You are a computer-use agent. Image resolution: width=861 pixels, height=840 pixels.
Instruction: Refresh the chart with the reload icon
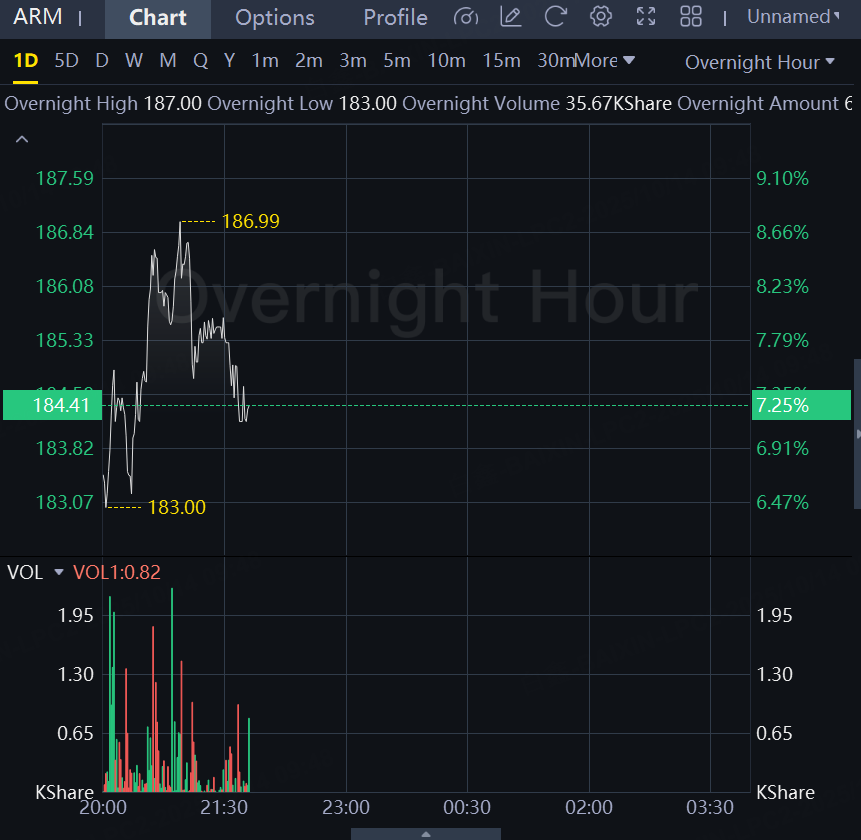556,17
